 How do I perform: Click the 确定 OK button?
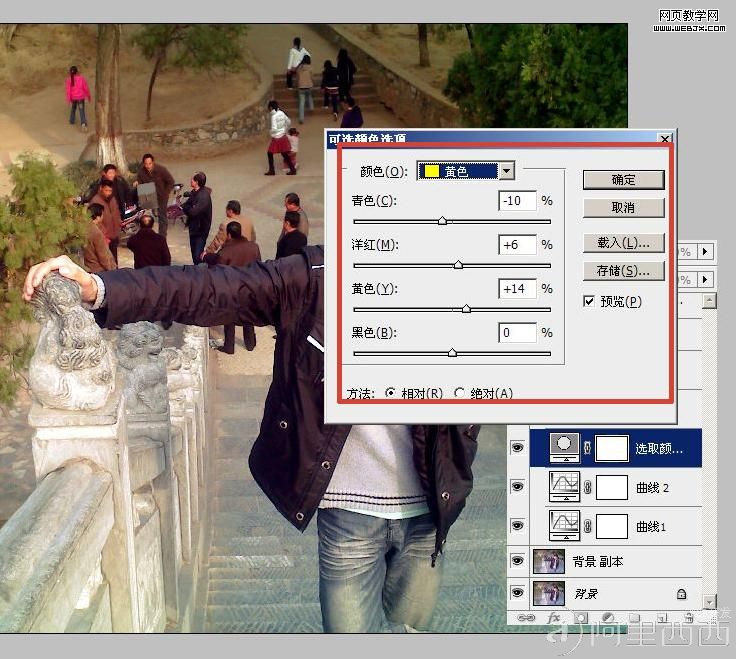pyautogui.click(x=623, y=180)
